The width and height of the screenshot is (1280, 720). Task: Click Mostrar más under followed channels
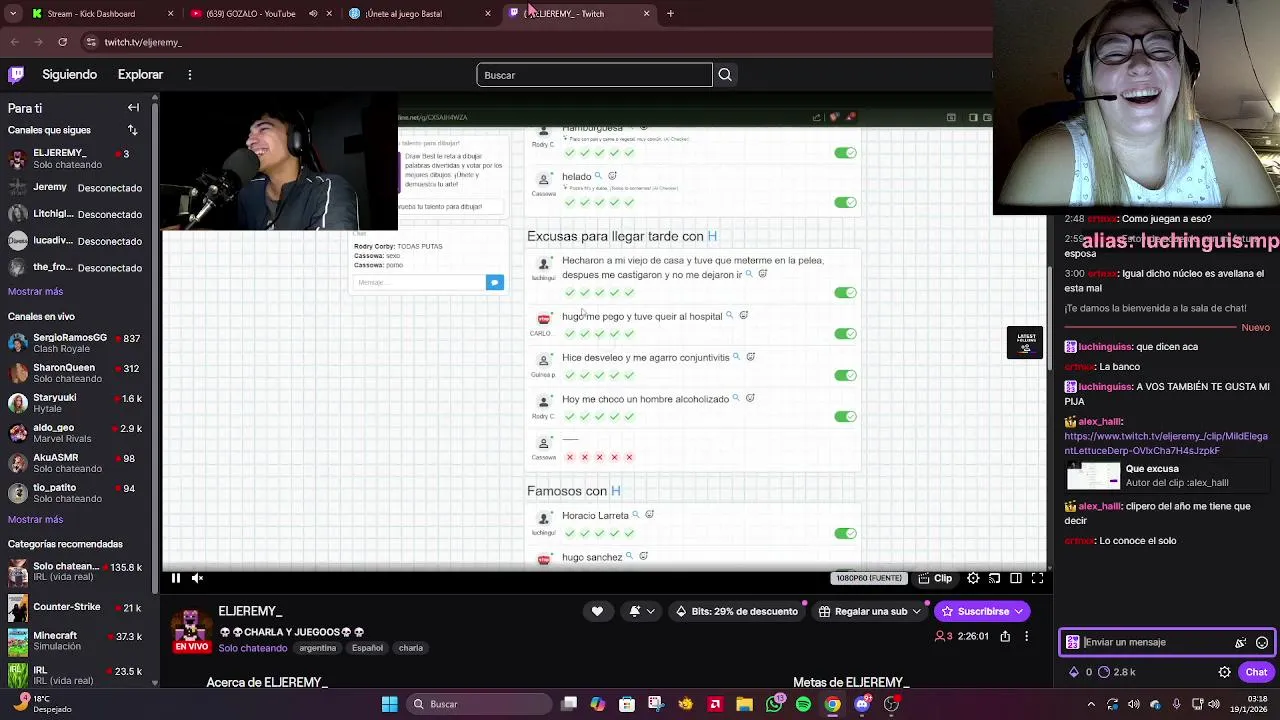coord(35,291)
